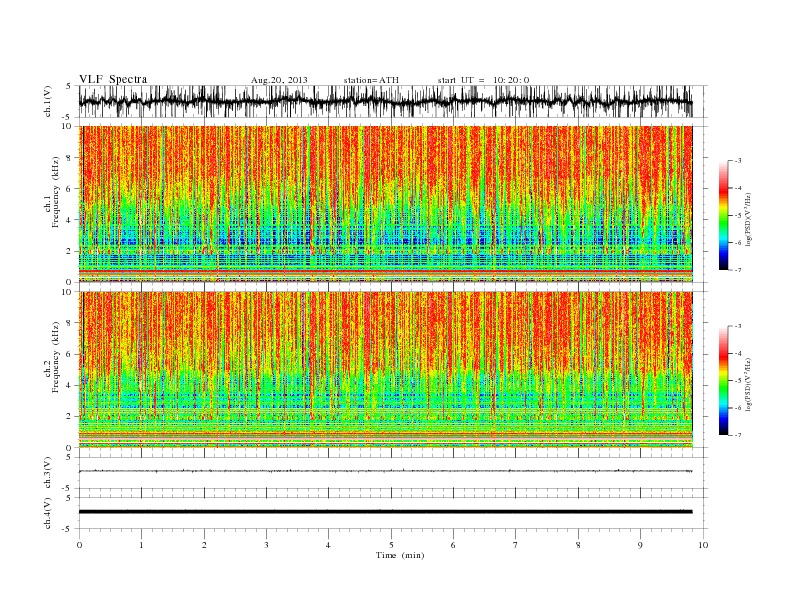Screen dimensions: 792x612
Task: Click the time axis tick label '0'
Action: 79,545
